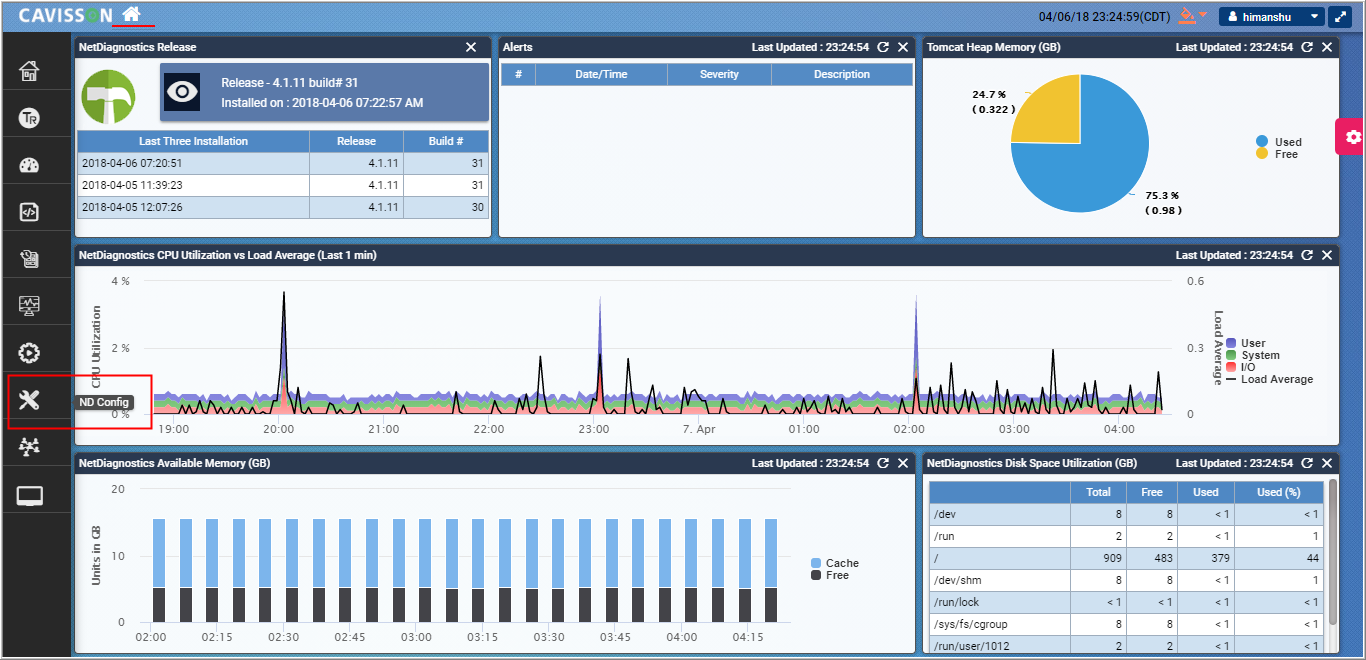Select the /dev/shm row in disk table
Viewport: 1366px width, 660px height.
(x=1126, y=580)
